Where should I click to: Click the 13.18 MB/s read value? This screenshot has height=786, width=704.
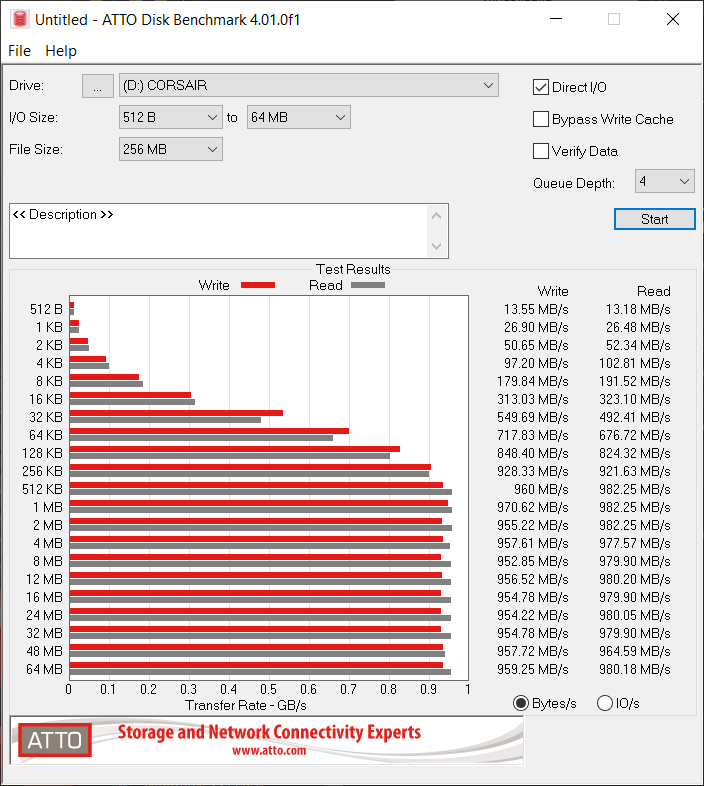coord(638,309)
